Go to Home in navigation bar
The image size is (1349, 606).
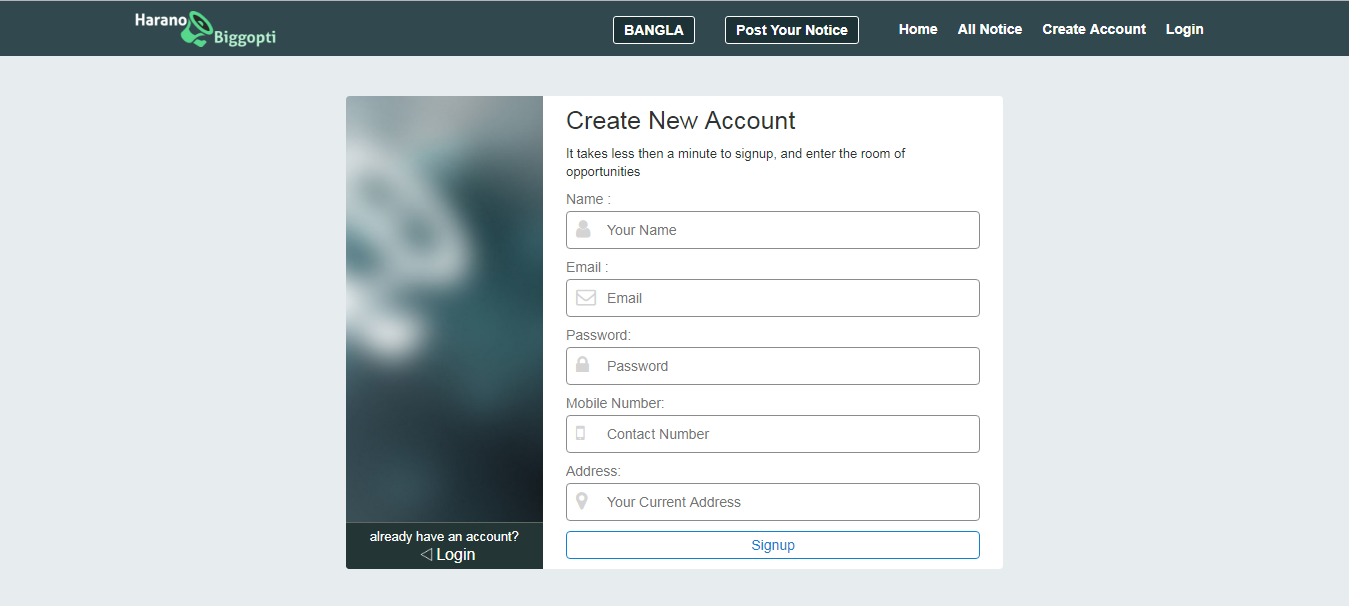tap(918, 29)
